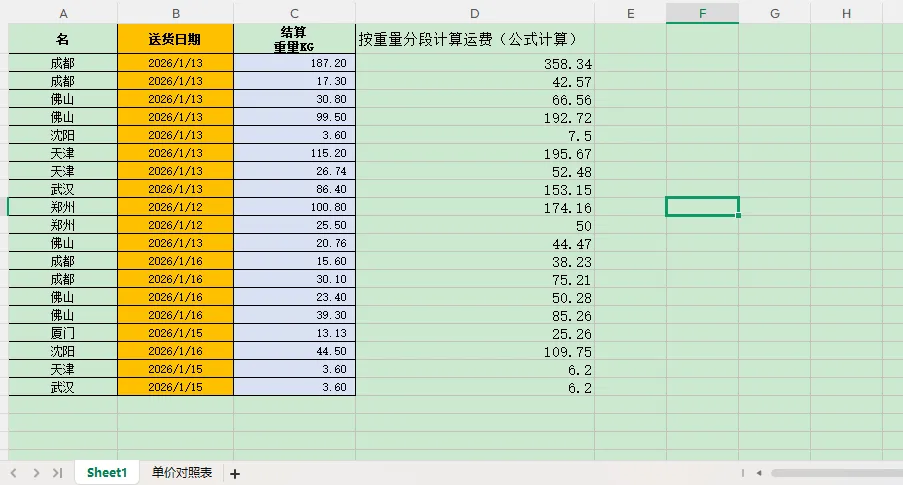
Task: Click the 名 header cell
Action: (63, 39)
